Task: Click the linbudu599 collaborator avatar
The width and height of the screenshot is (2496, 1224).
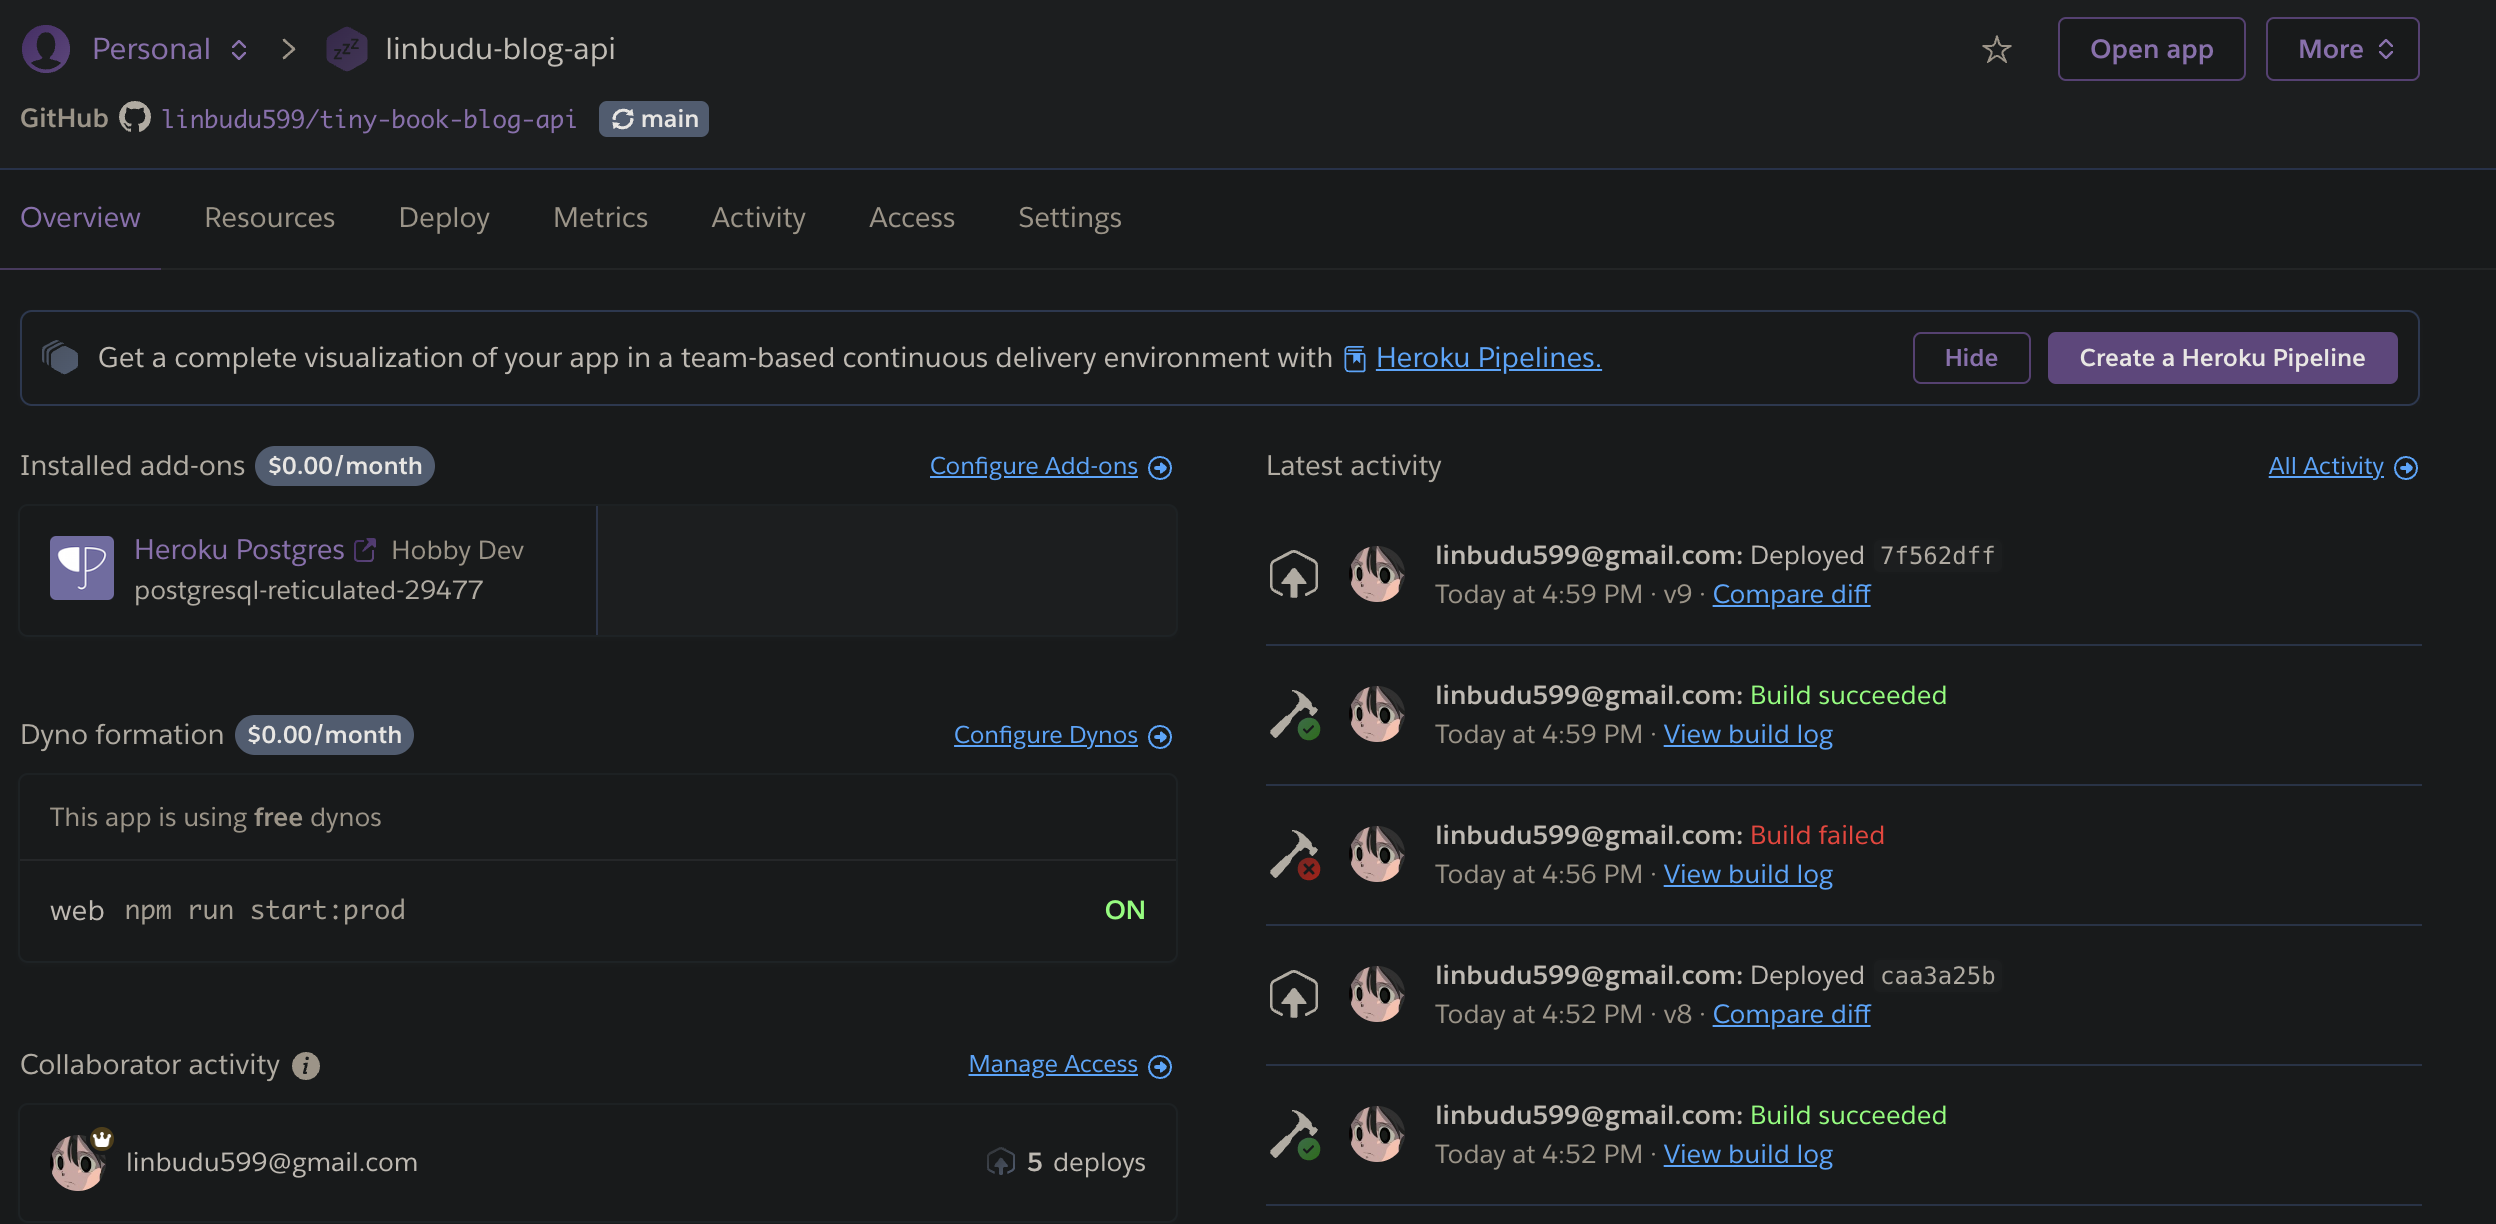Action: tap(78, 1162)
